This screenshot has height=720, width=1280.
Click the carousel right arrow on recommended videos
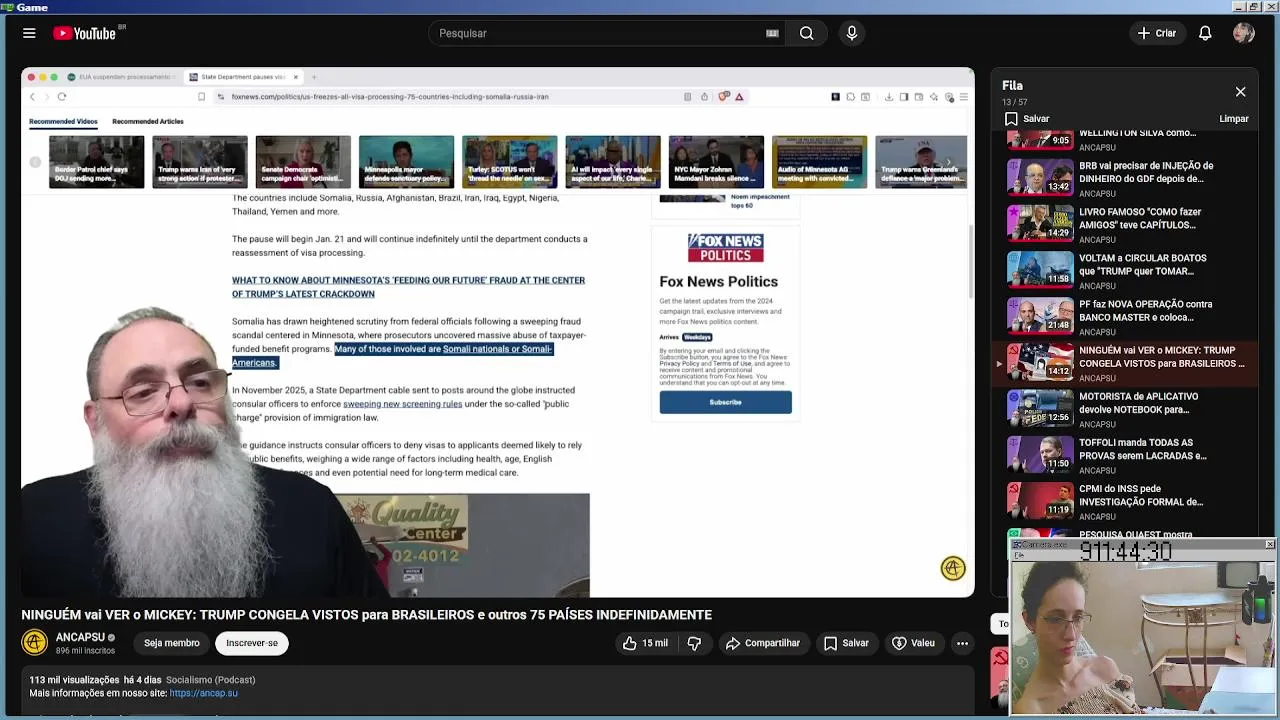point(949,162)
